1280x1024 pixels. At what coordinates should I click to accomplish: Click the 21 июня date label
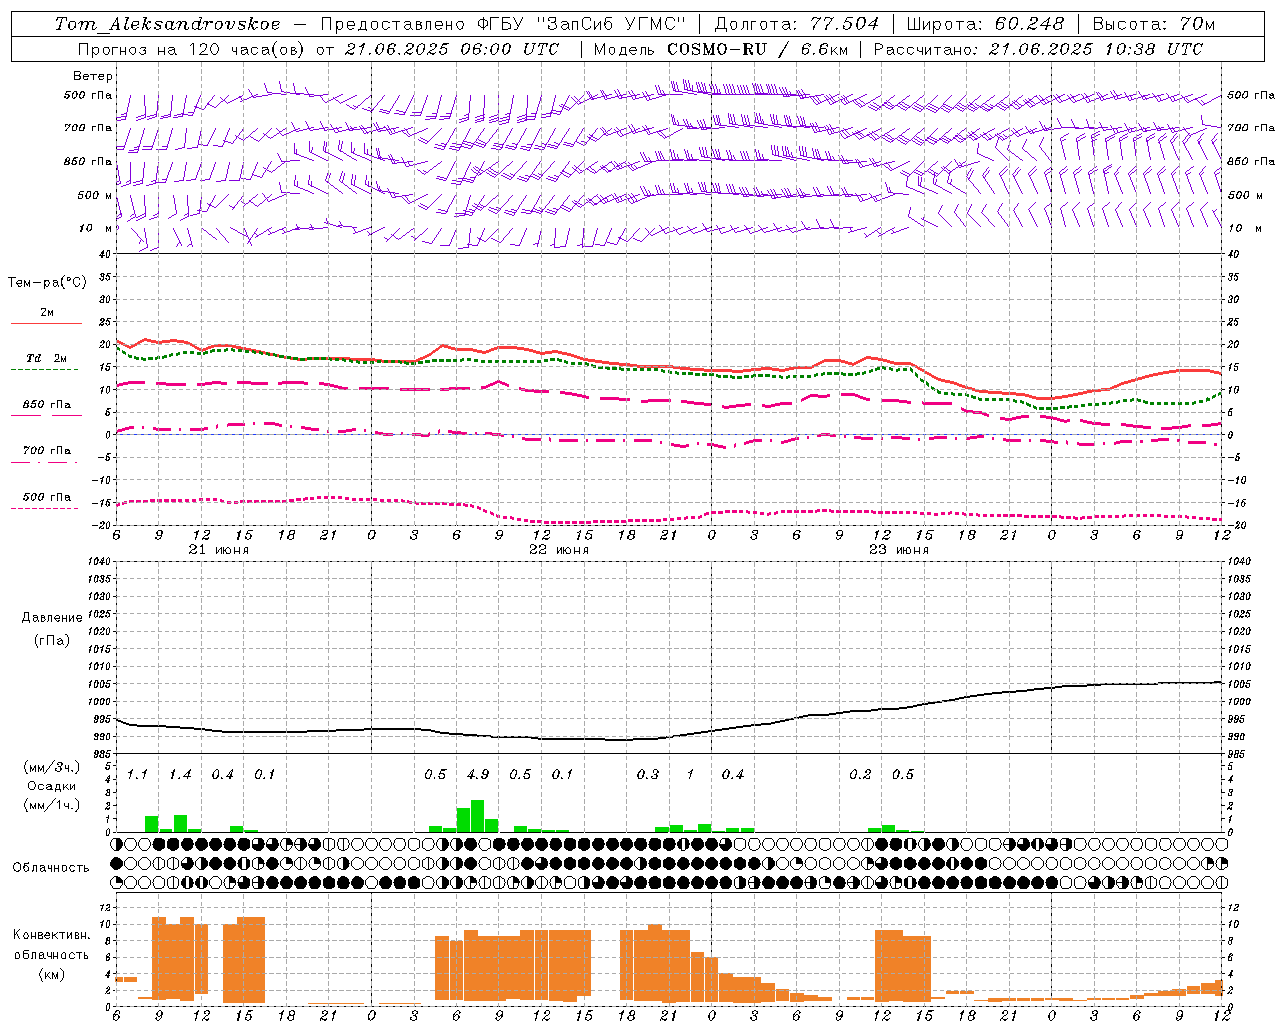click(219, 550)
